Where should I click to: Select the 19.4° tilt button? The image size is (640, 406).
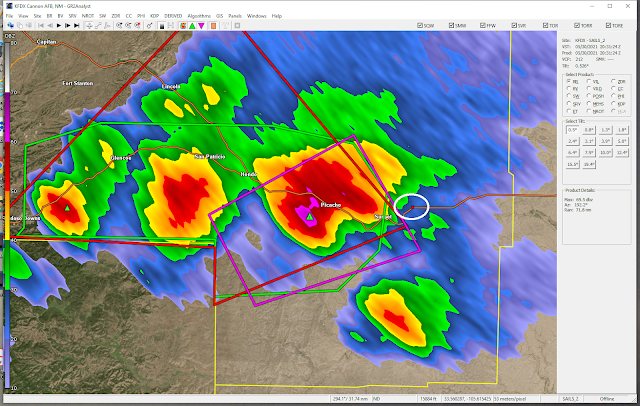click(x=589, y=164)
